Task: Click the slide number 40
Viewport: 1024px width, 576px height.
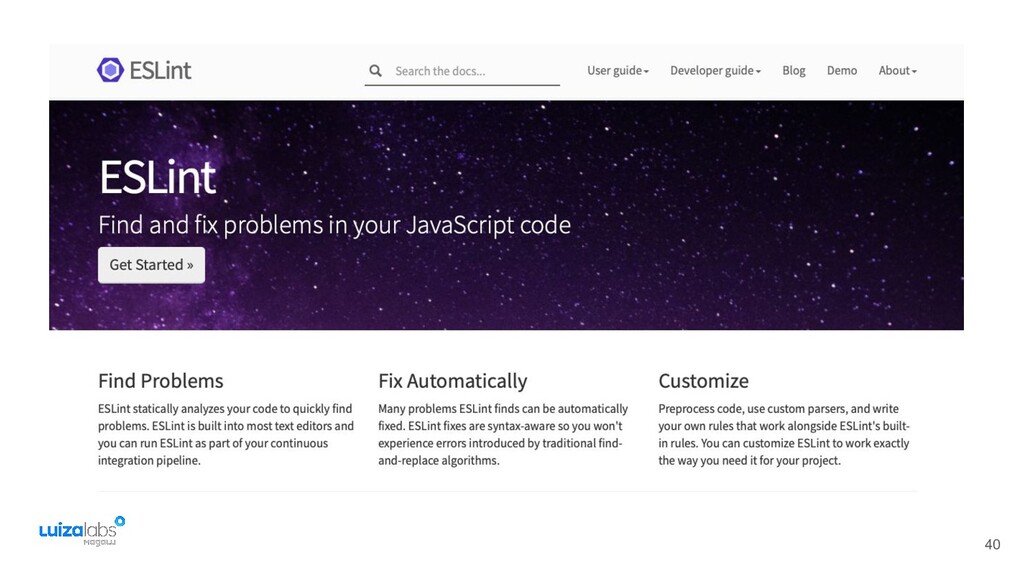Action: coord(992,544)
